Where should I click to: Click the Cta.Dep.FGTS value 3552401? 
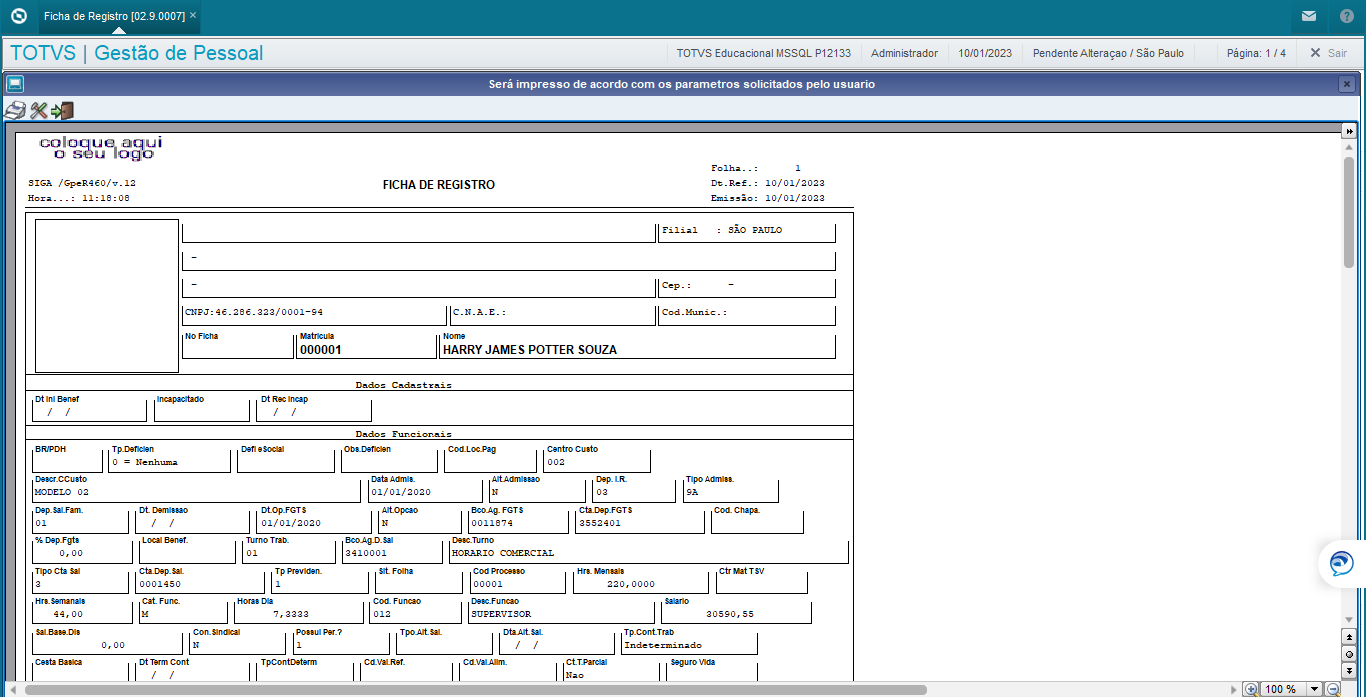[x=600, y=522]
